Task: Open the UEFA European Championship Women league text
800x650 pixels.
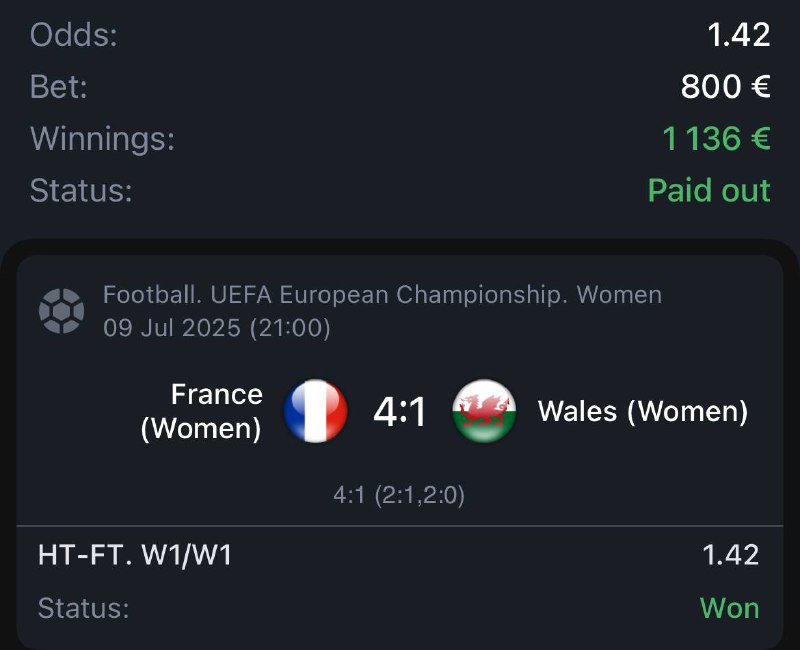Action: 382,295
